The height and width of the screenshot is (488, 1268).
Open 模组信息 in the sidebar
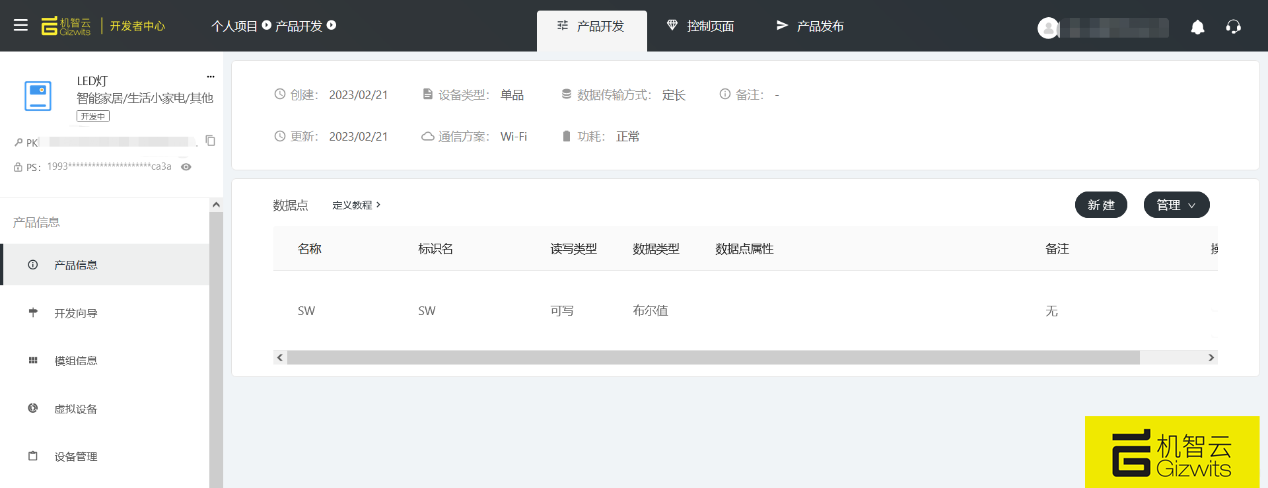tap(104, 361)
